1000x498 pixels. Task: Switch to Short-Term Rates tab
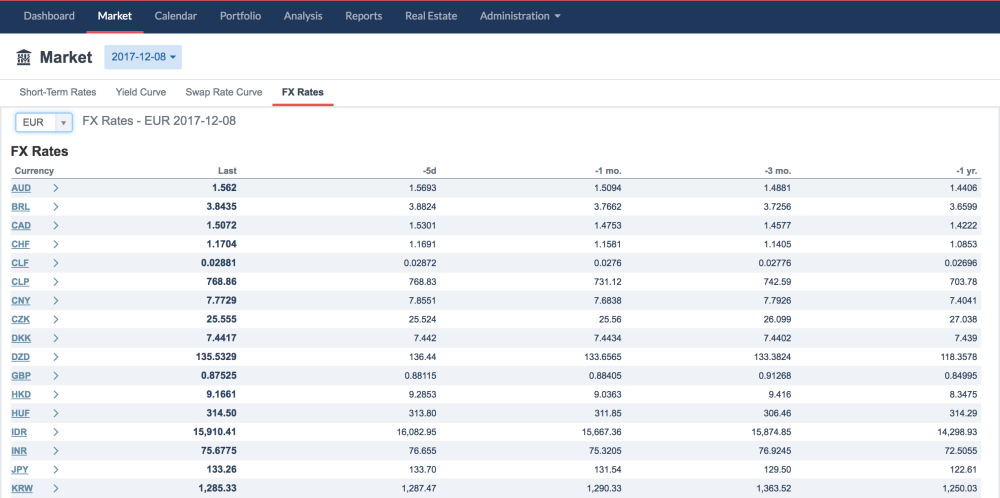[x=58, y=92]
